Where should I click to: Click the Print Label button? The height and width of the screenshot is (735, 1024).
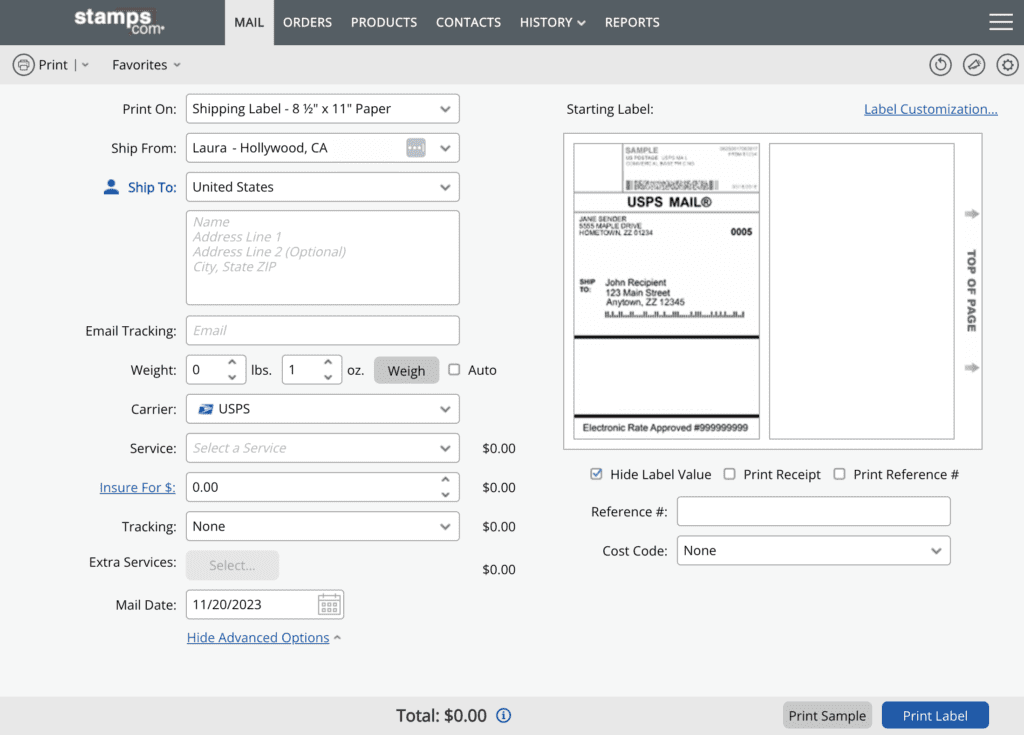point(935,715)
